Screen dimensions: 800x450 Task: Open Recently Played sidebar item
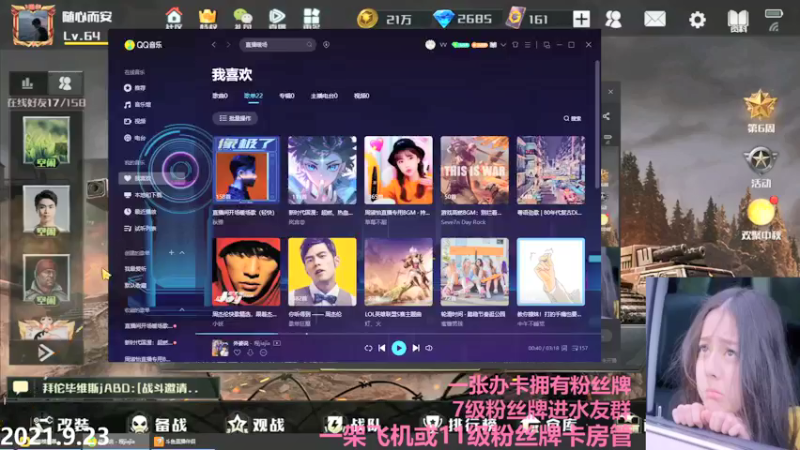coord(140,211)
